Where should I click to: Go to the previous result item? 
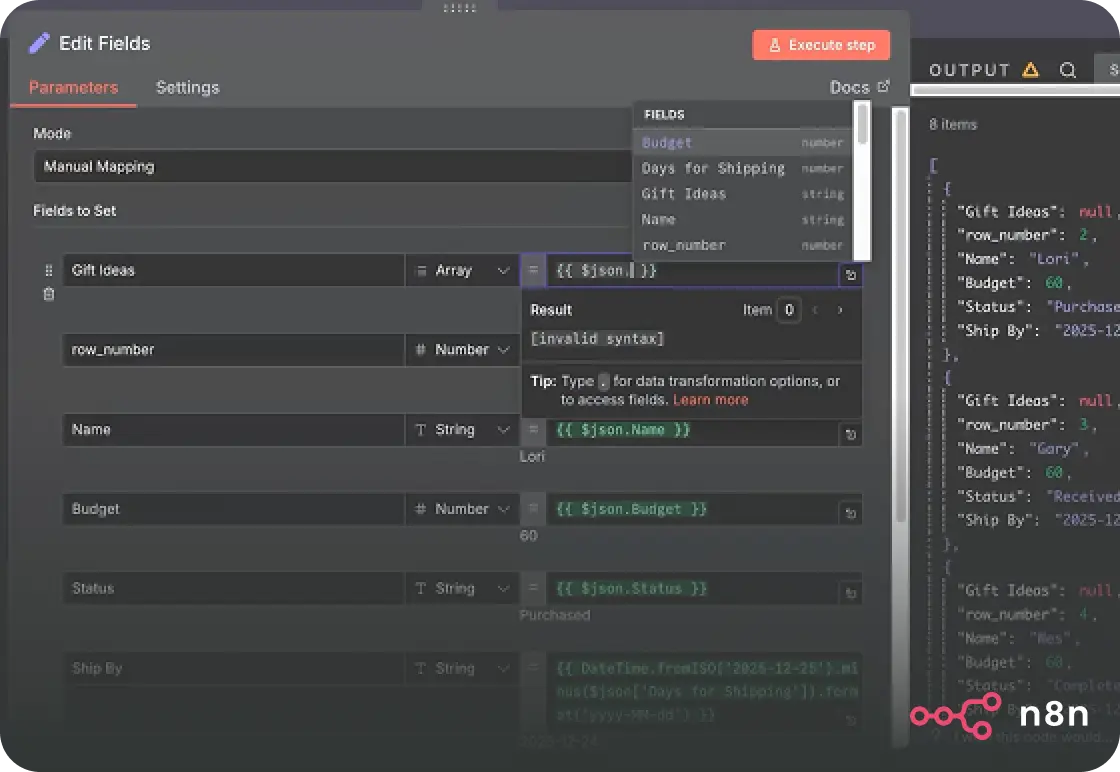(815, 310)
